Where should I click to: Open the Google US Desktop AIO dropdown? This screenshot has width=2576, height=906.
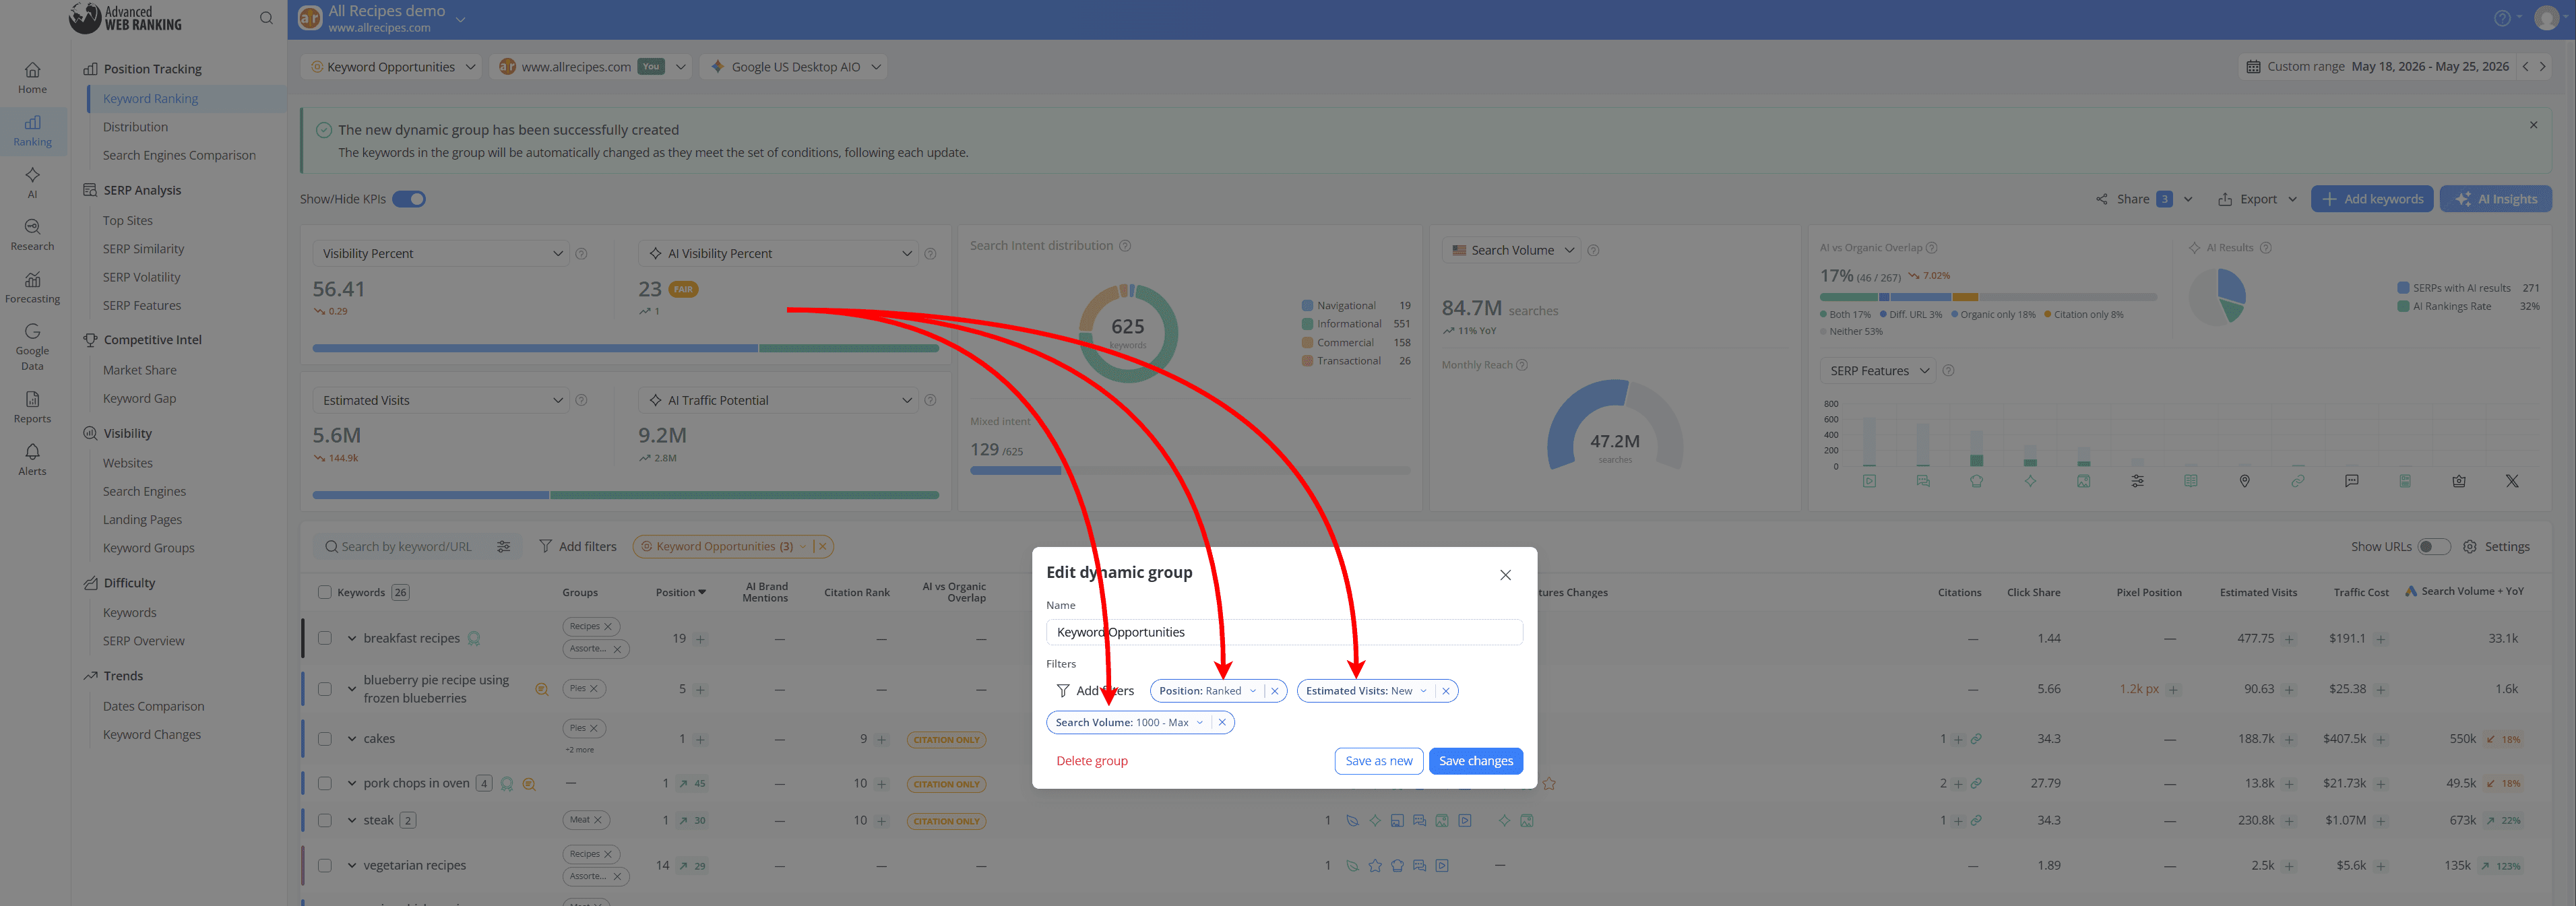(x=794, y=67)
